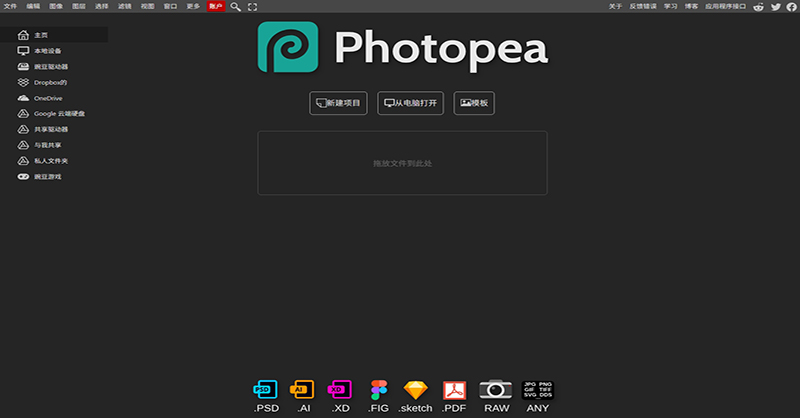Screen dimensions: 800x418
Task: Open the 文件 File menu
Action: [10, 7]
